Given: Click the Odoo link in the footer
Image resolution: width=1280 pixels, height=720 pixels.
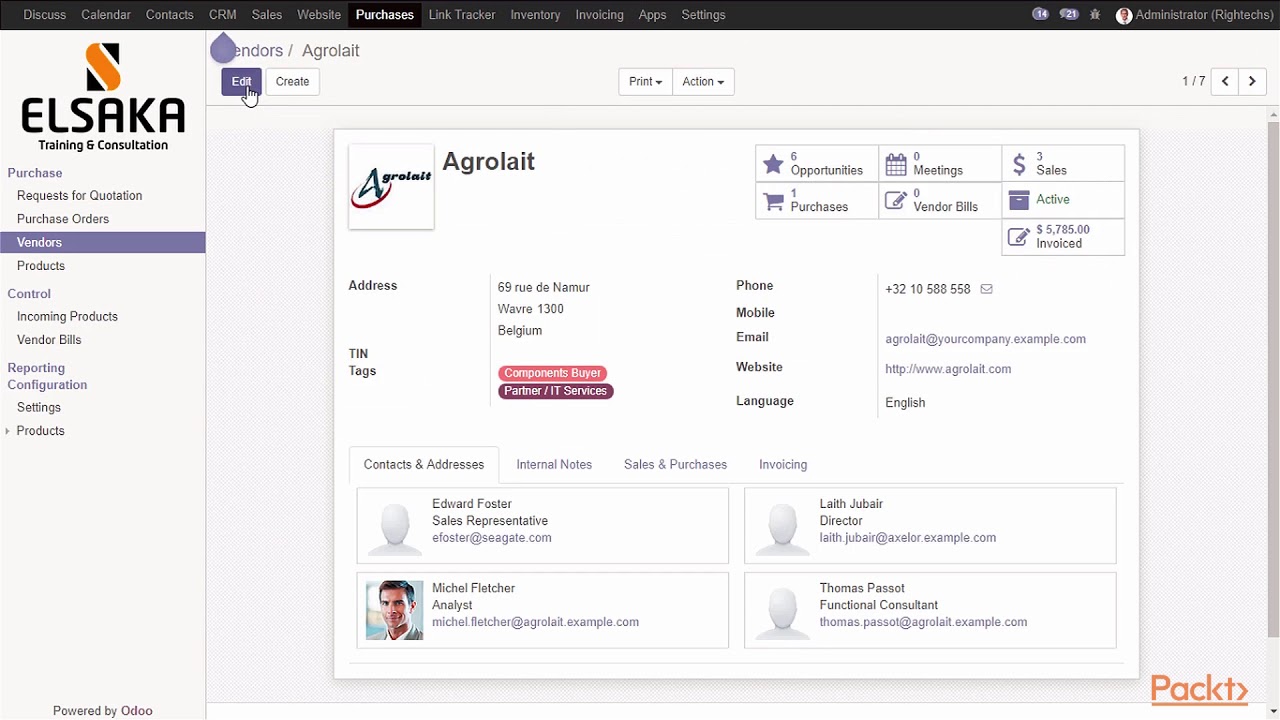Looking at the screenshot, I should [137, 711].
